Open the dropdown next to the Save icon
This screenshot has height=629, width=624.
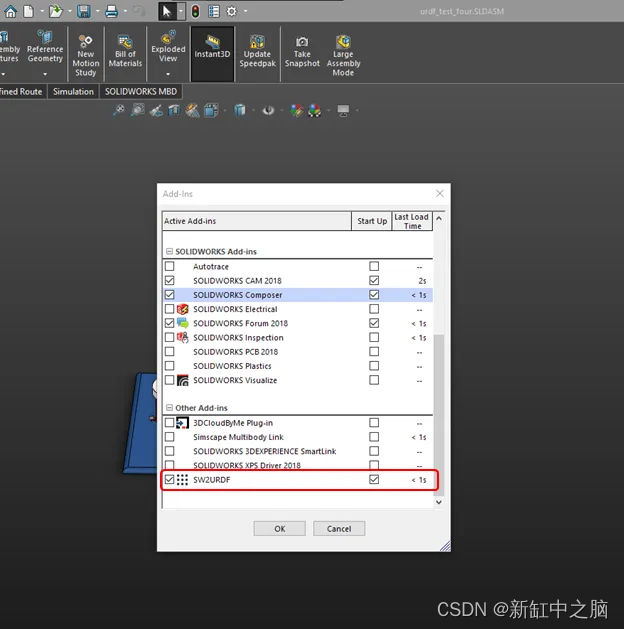coord(97,11)
